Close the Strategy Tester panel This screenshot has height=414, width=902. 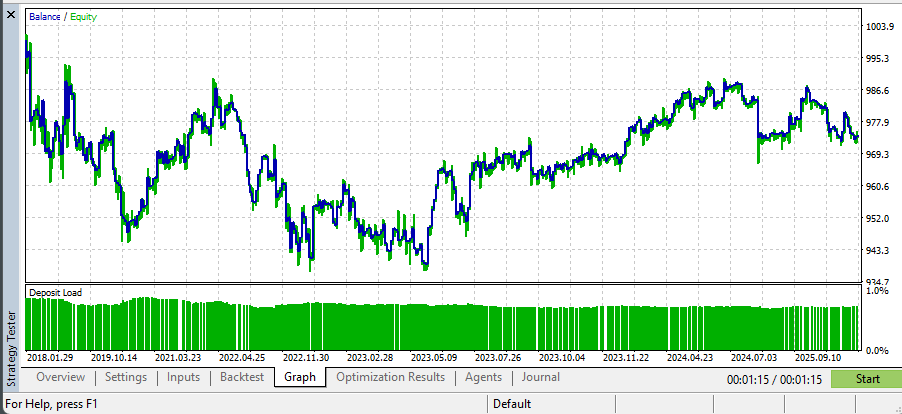(x=11, y=10)
